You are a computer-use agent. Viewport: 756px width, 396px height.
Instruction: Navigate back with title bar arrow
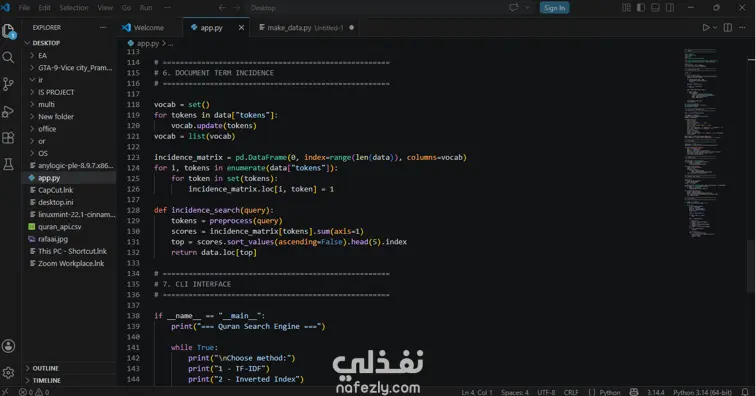point(222,8)
